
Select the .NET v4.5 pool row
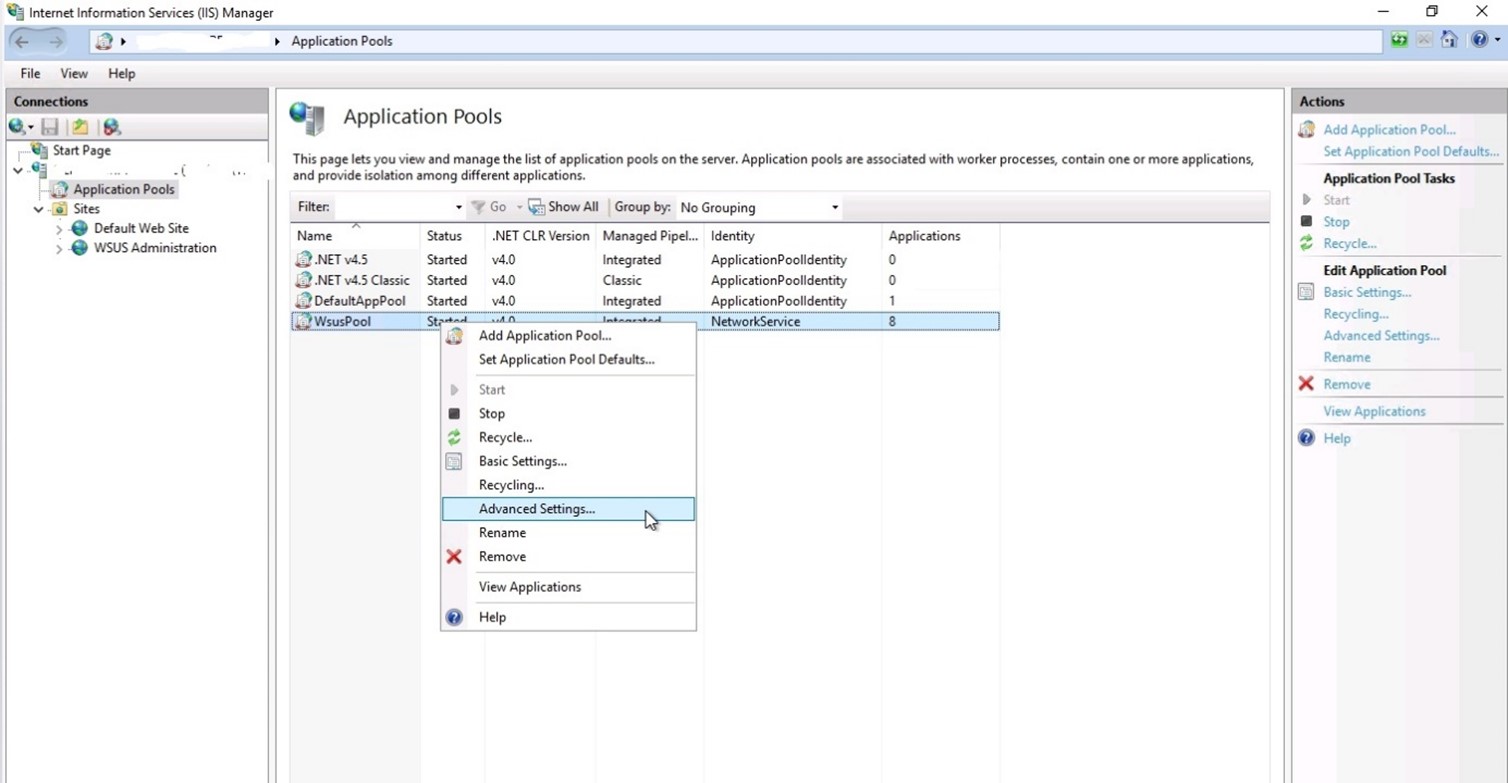tap(645, 260)
